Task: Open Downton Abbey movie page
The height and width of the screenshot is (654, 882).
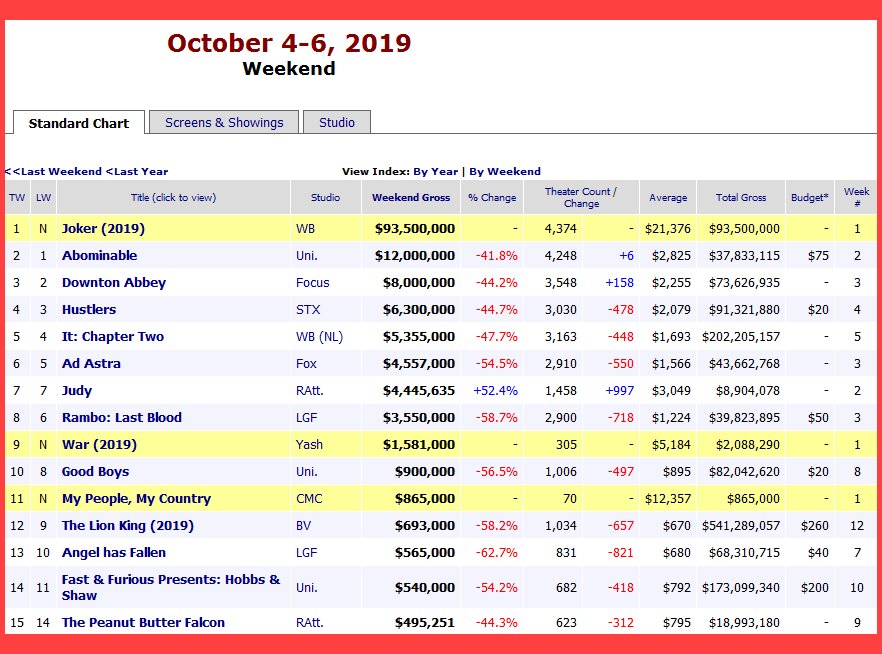Action: coord(113,282)
